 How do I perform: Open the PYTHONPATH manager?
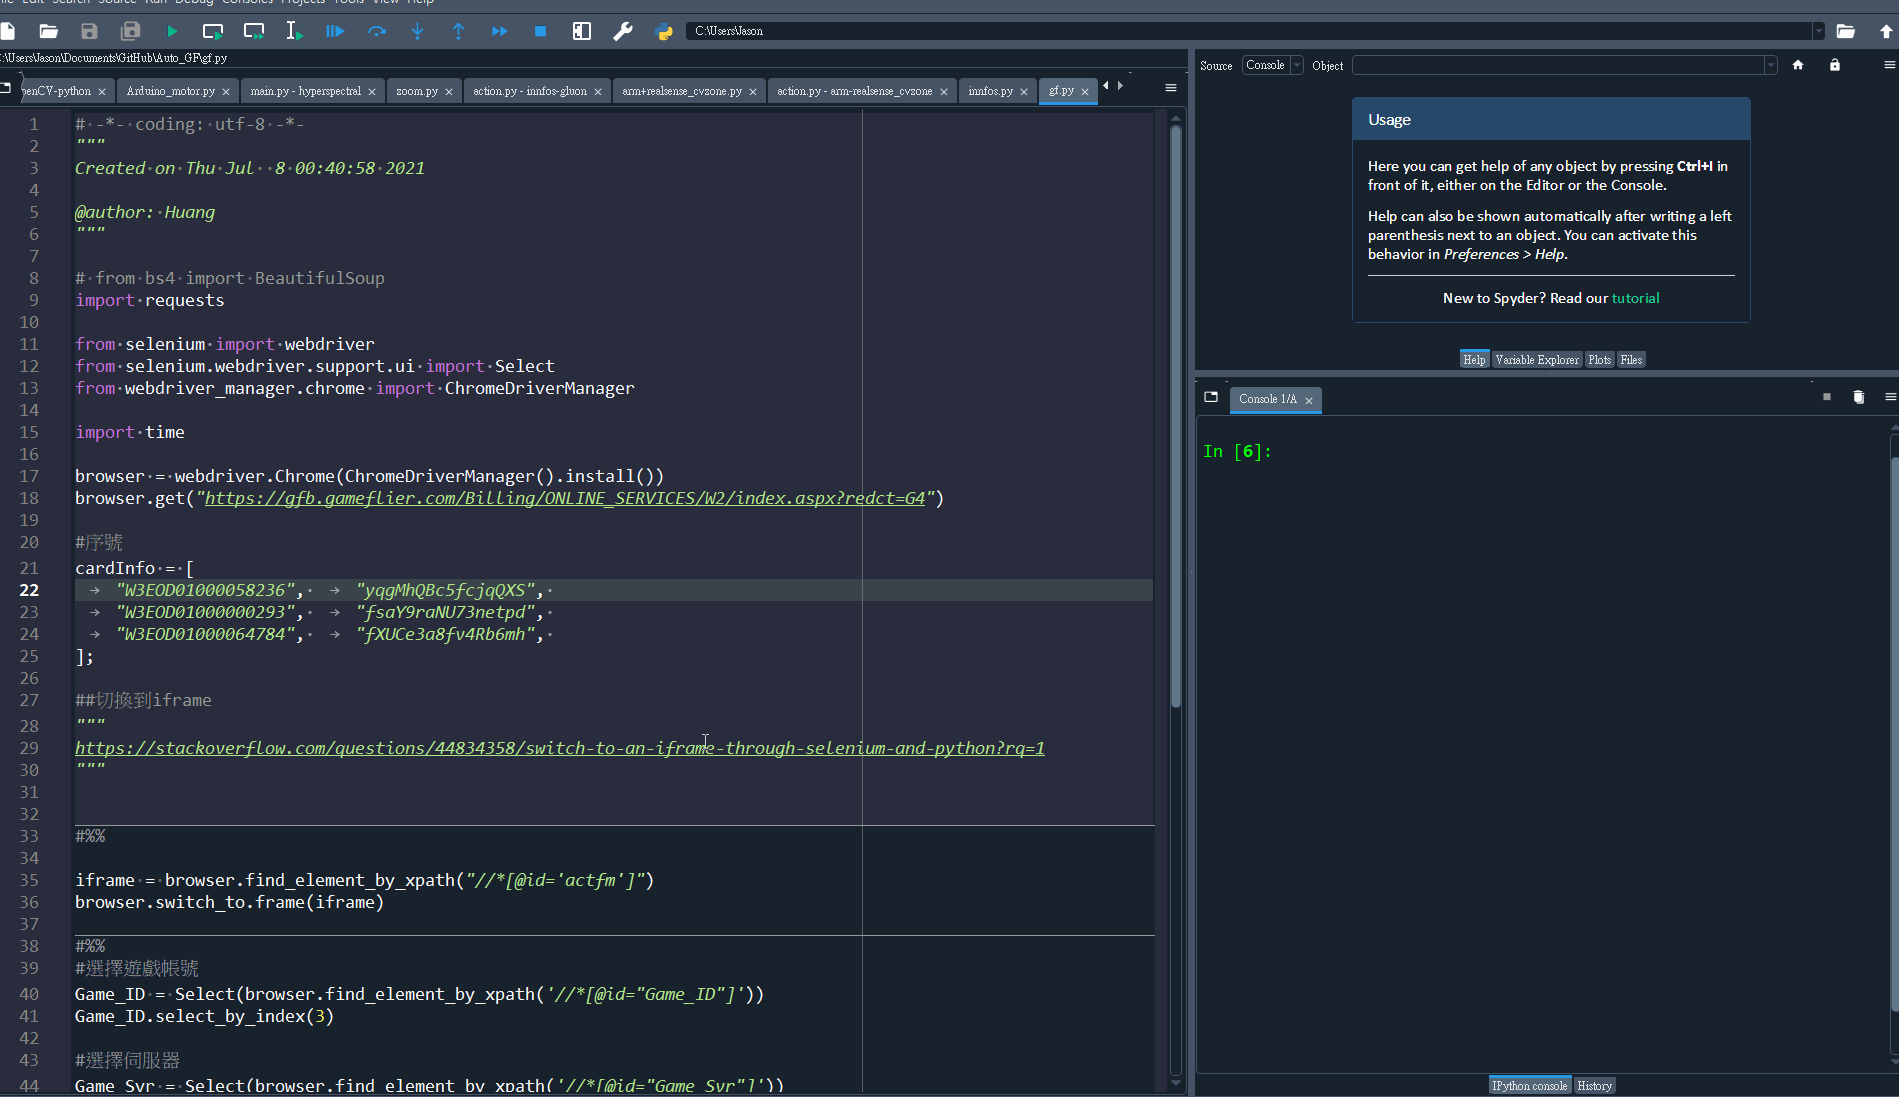point(664,31)
